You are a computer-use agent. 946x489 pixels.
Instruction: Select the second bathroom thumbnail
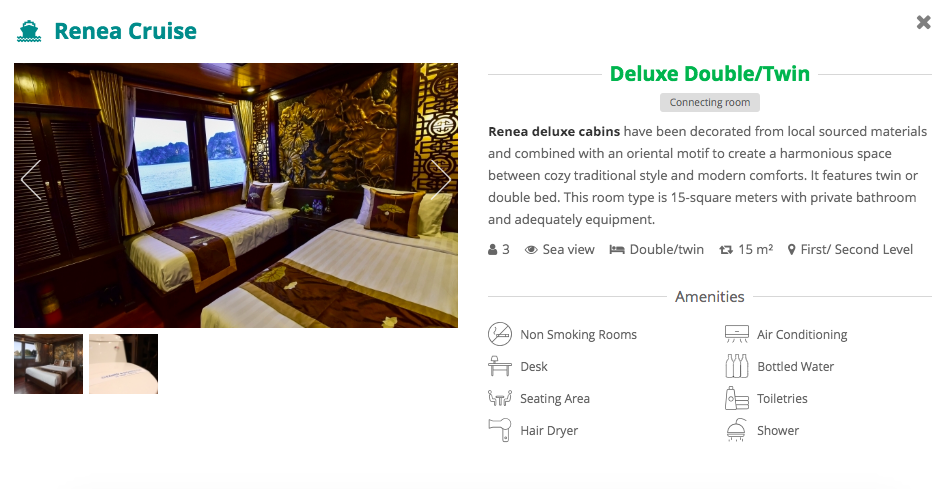[x=124, y=364]
